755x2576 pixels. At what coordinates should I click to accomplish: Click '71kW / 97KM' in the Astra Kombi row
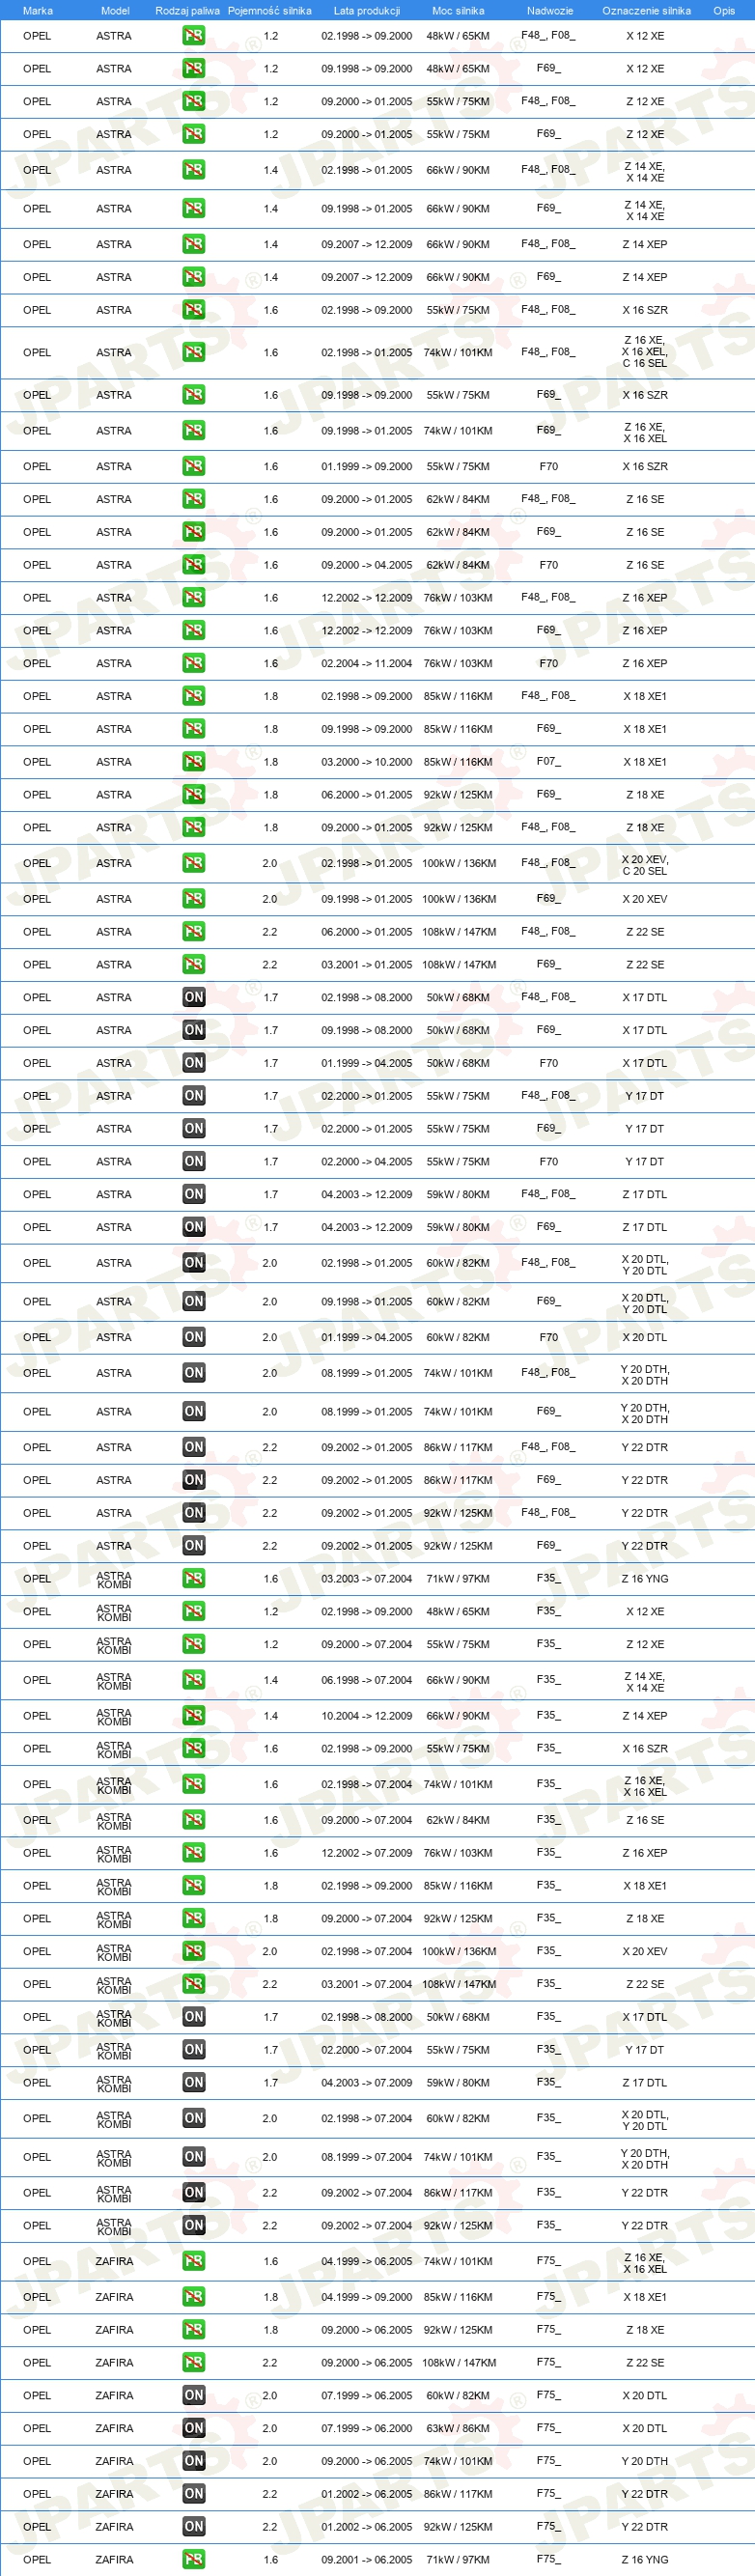click(x=458, y=1579)
